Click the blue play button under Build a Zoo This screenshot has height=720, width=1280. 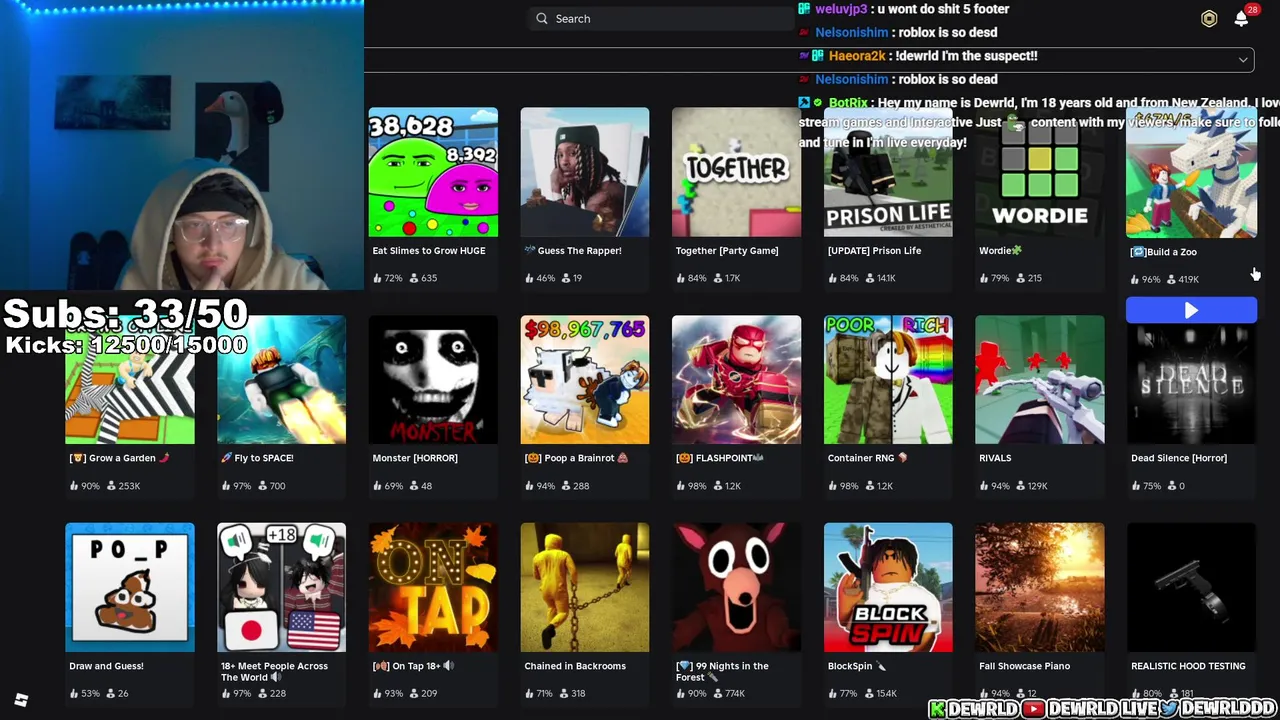(x=1191, y=311)
